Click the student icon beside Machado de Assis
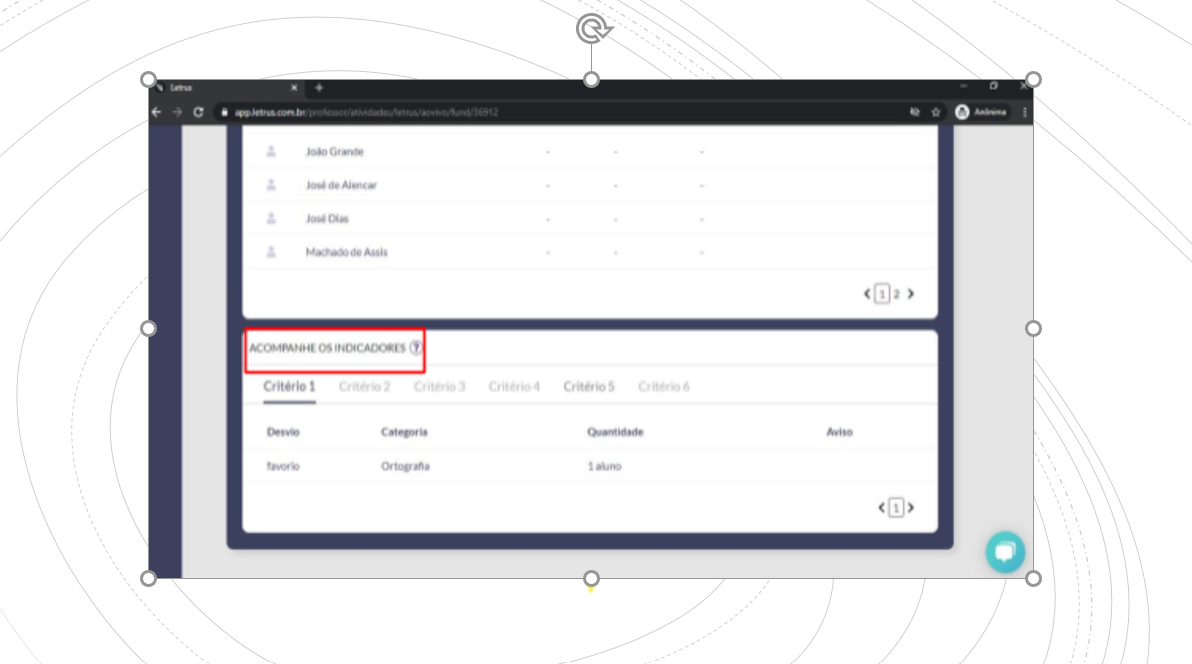1192x664 pixels. click(271, 252)
